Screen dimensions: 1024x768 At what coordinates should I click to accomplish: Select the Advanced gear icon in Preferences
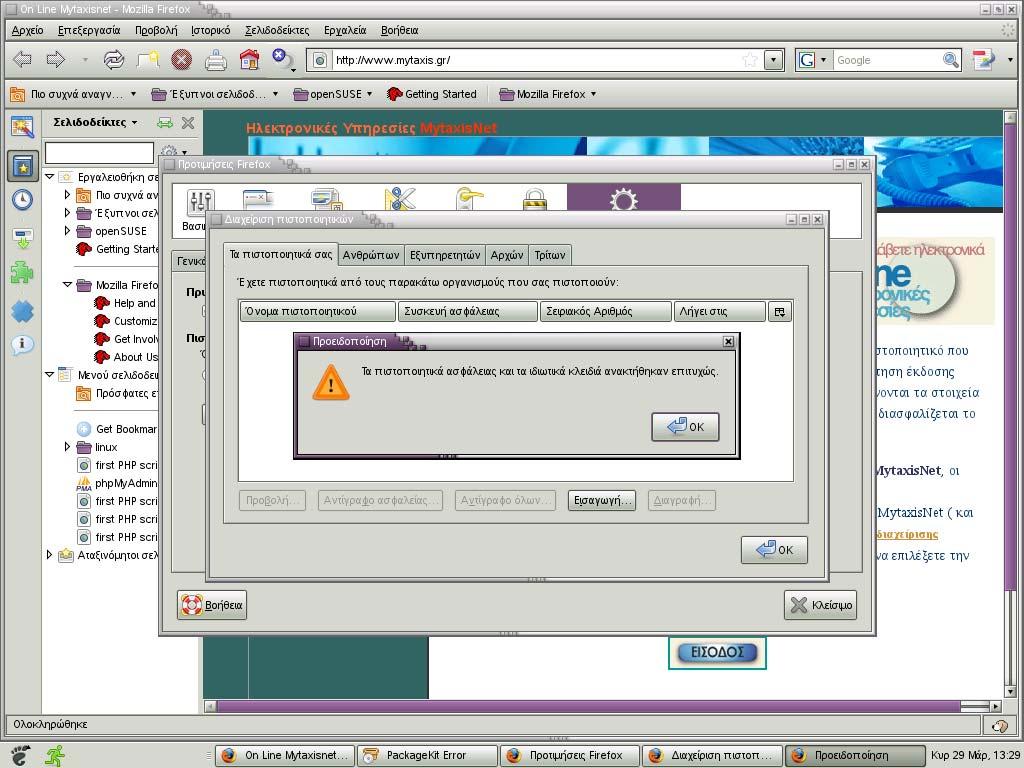[624, 198]
